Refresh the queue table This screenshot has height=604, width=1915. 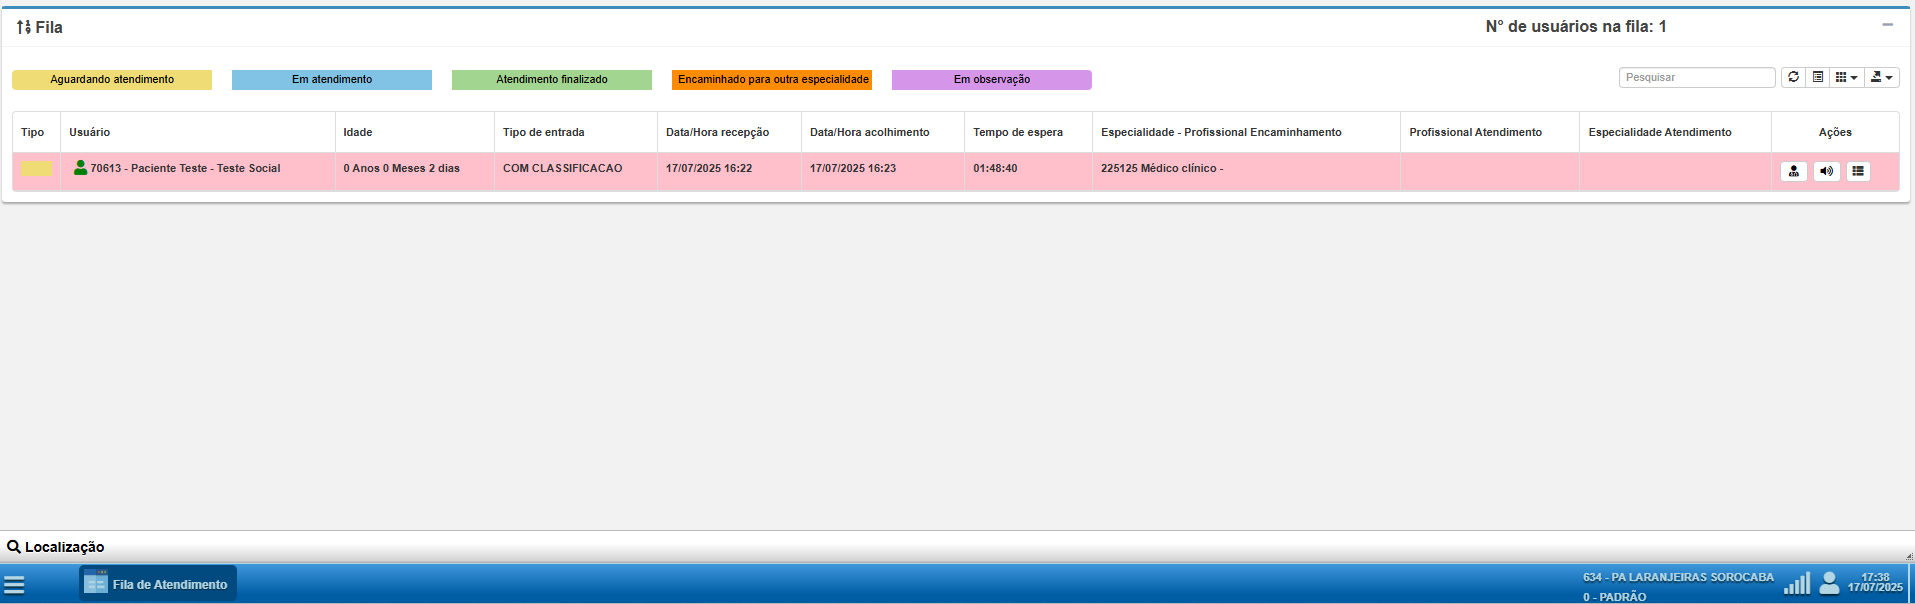(x=1793, y=77)
